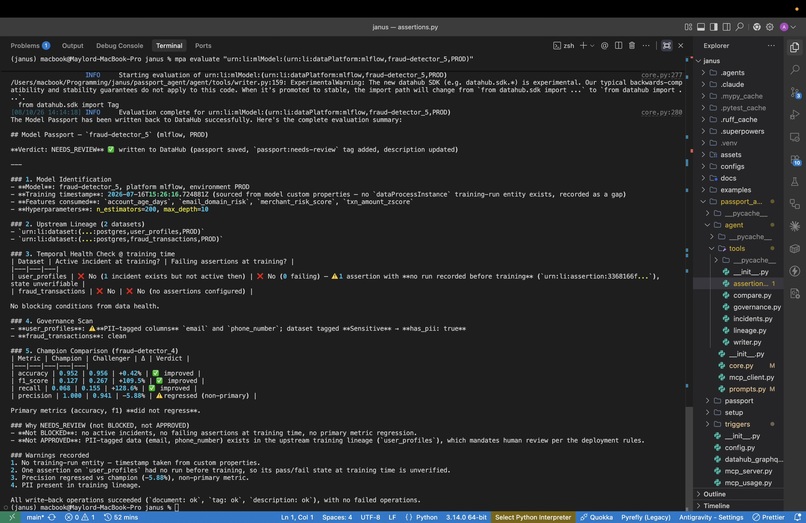Open the Python language mode selector
806x523 pixels.
click(x=427, y=517)
